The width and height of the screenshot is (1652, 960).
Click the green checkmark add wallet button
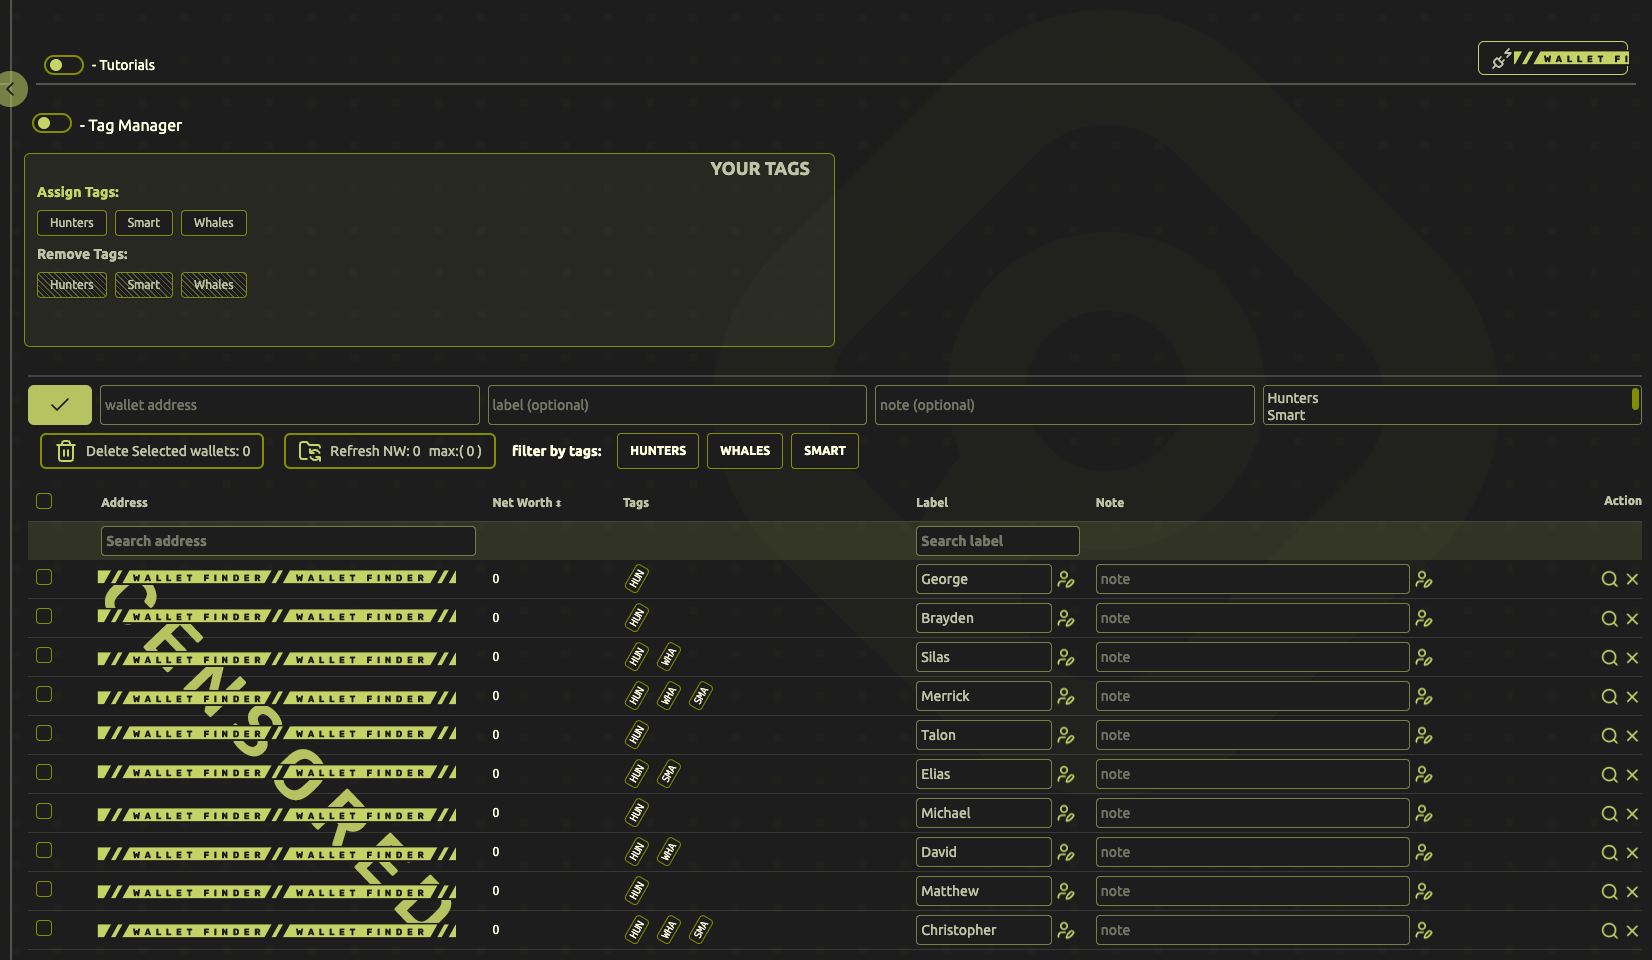60,405
